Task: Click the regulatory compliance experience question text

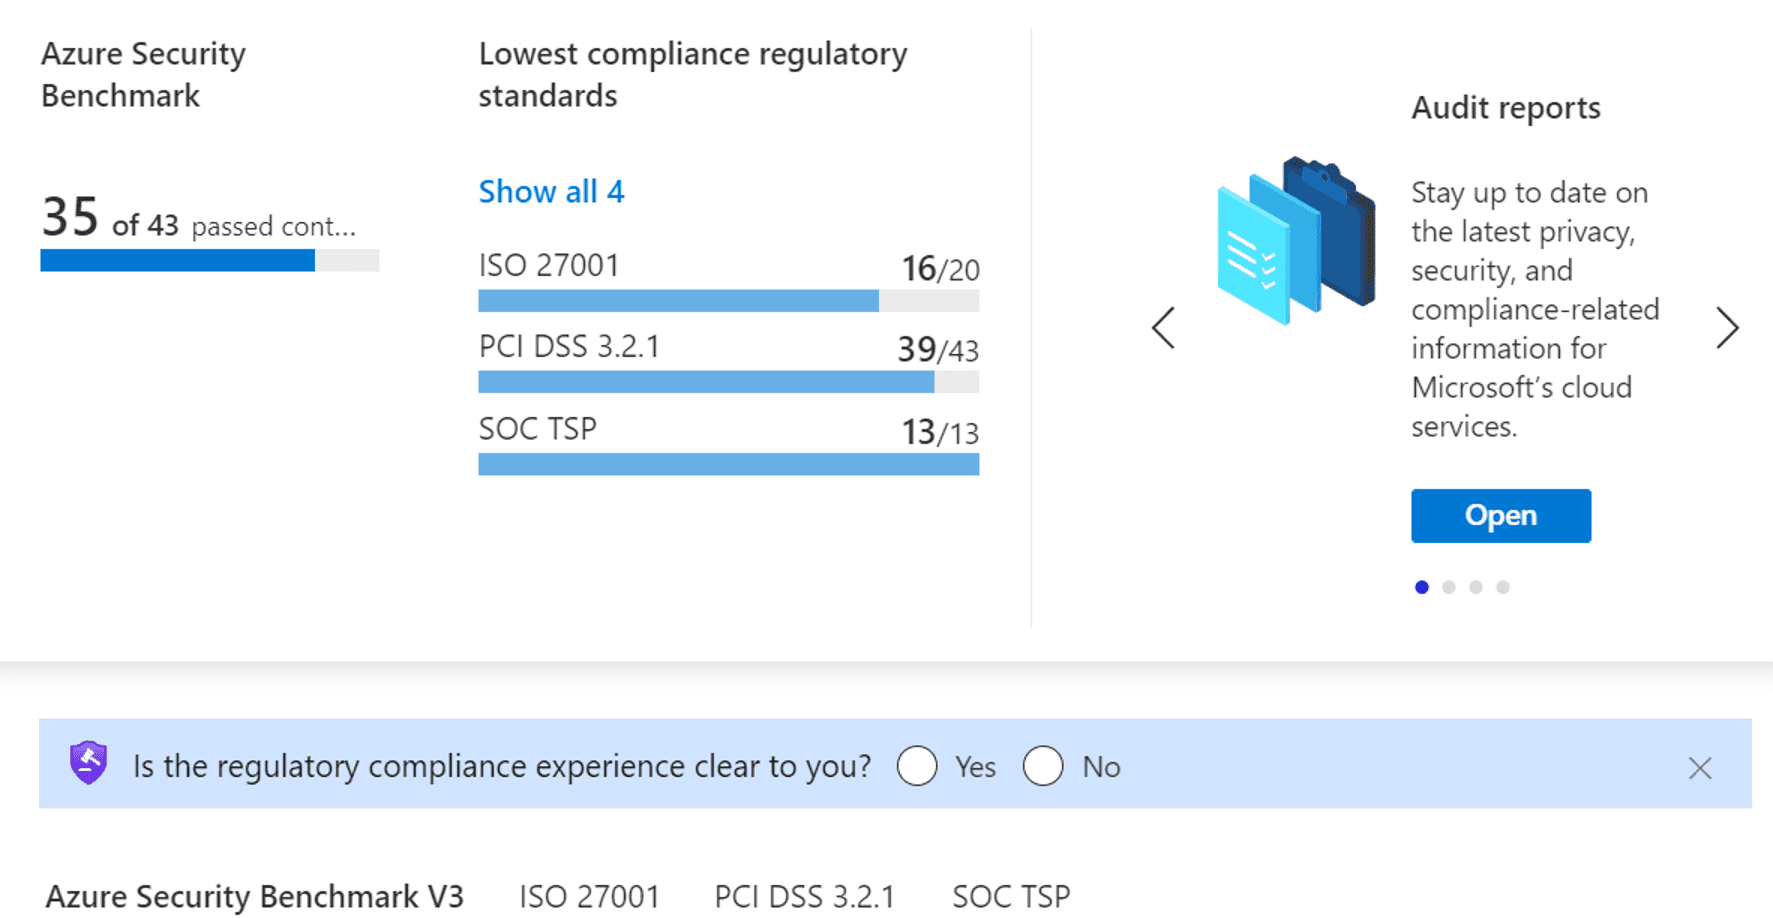Action: coord(502,767)
